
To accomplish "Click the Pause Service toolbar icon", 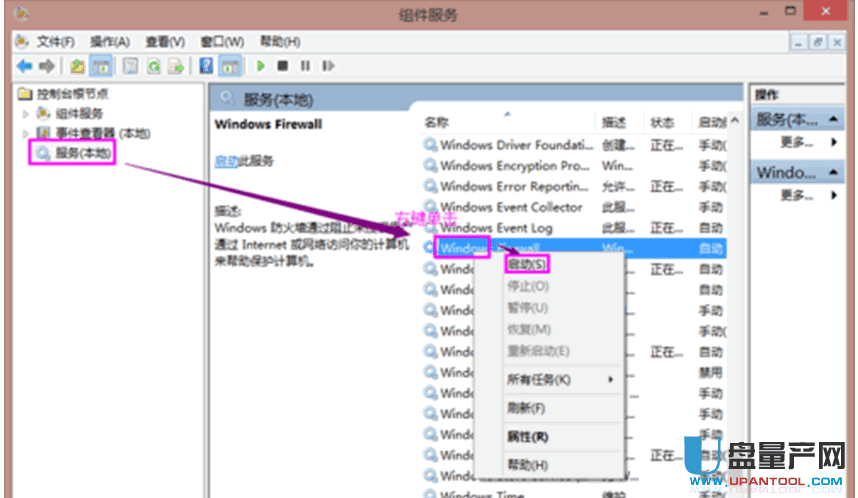I will coord(304,66).
